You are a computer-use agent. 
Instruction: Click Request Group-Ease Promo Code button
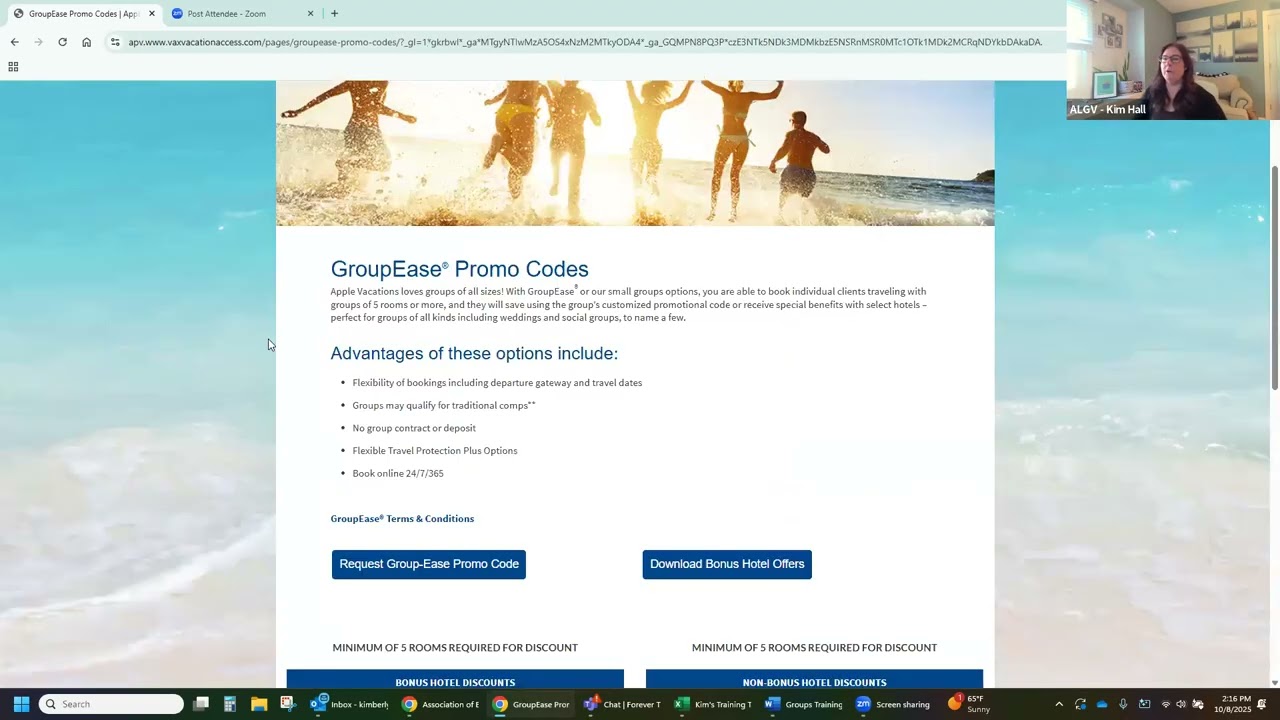pos(429,564)
